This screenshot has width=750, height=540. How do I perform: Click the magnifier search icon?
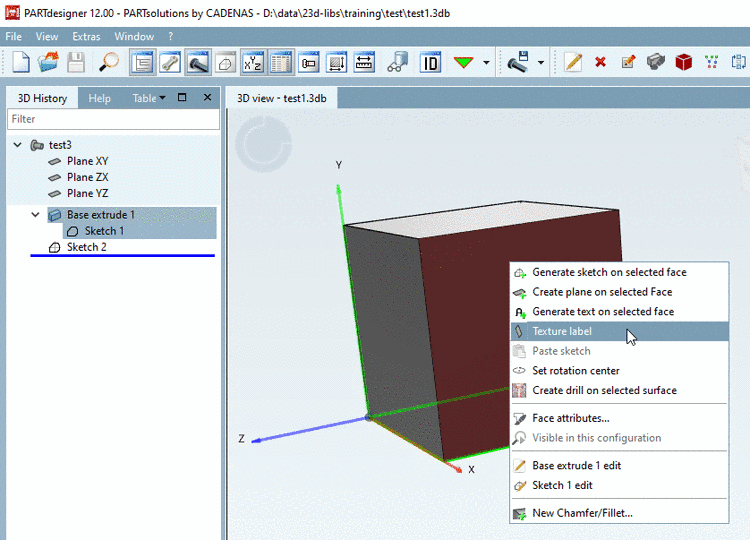(x=108, y=62)
